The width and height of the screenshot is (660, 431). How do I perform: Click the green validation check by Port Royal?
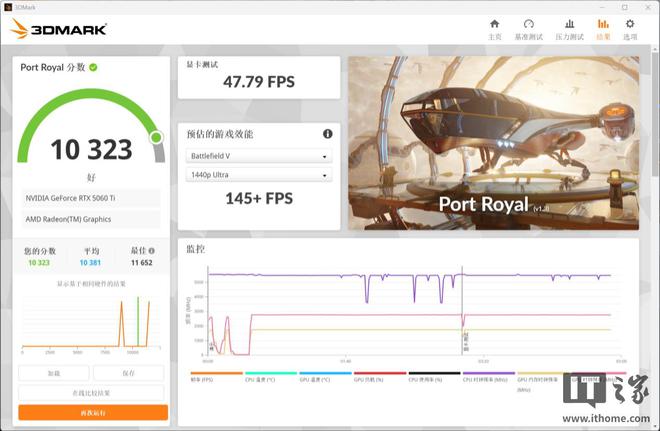[x=93, y=67]
